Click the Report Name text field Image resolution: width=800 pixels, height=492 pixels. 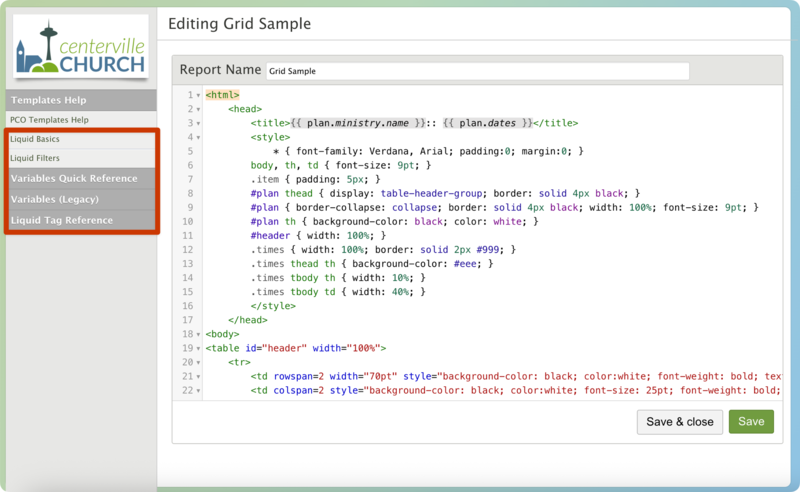point(478,71)
